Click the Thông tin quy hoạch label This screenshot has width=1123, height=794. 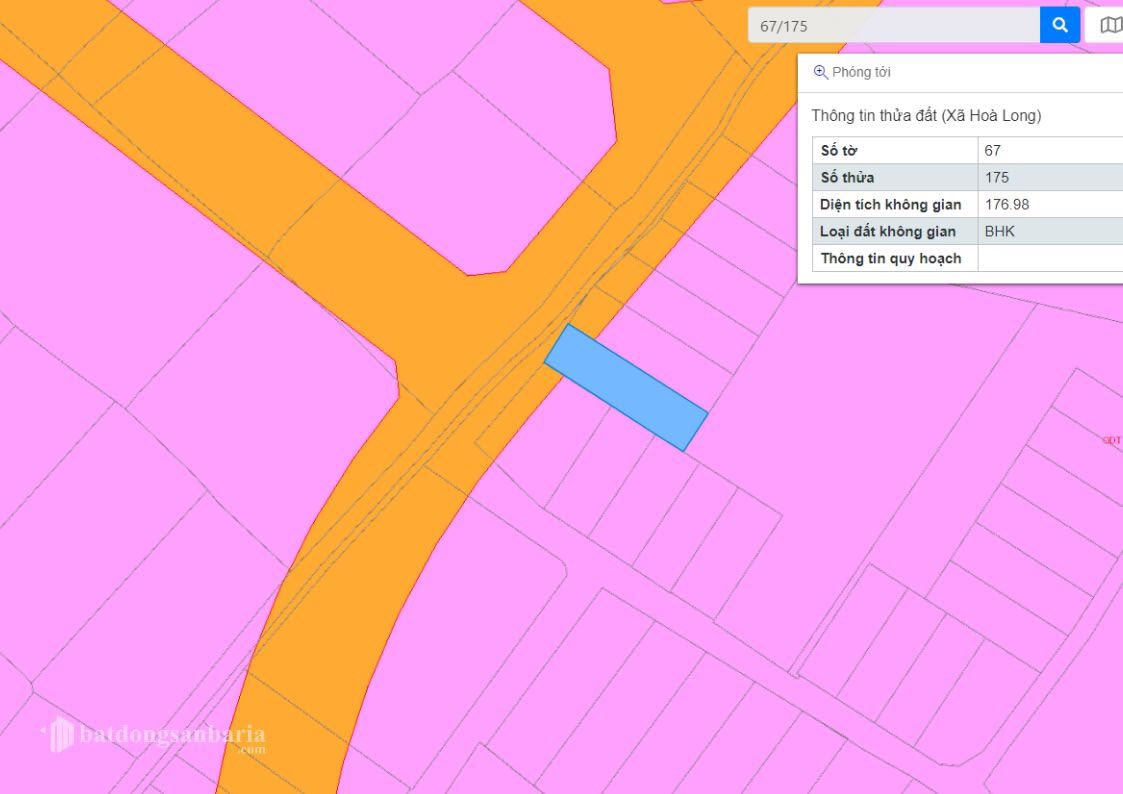click(x=890, y=259)
